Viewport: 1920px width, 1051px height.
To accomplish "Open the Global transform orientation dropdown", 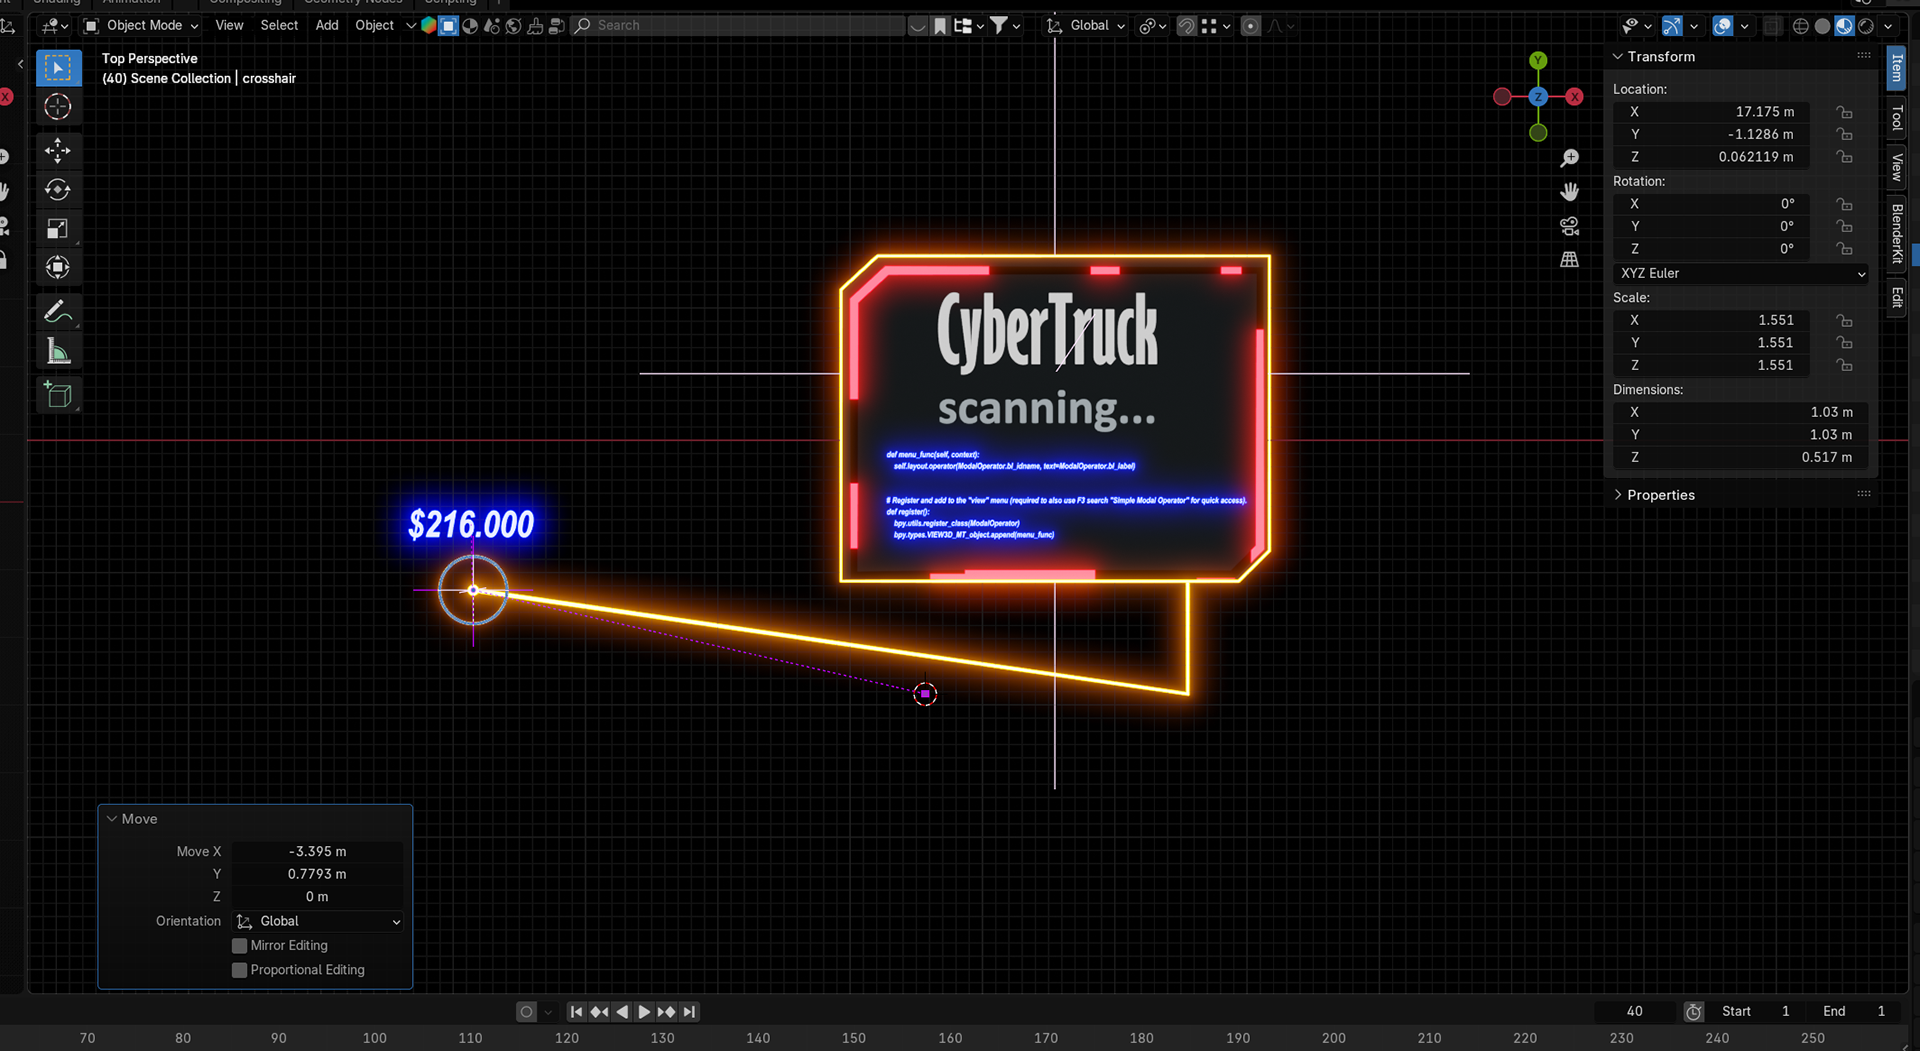I will coord(1087,26).
